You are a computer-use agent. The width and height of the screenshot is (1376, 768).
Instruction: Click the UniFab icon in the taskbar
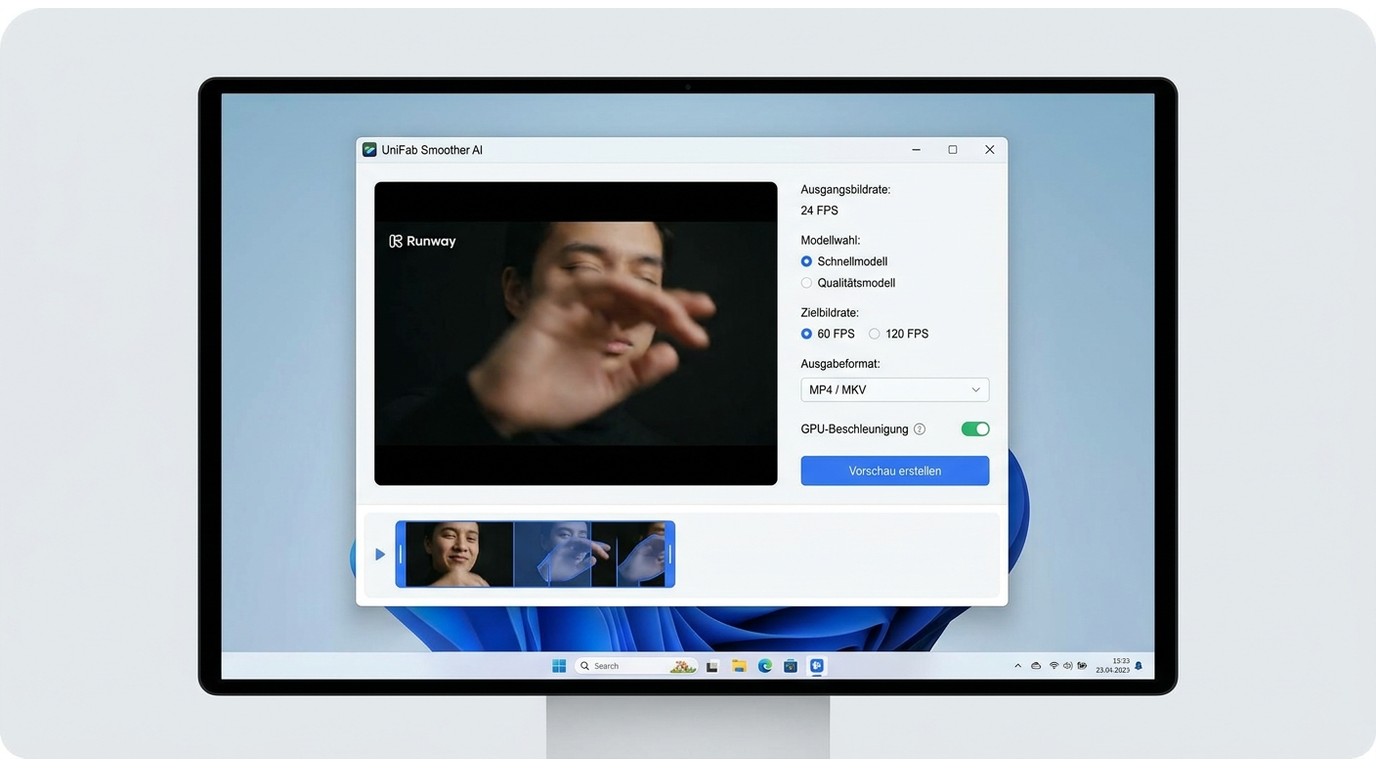click(x=817, y=666)
